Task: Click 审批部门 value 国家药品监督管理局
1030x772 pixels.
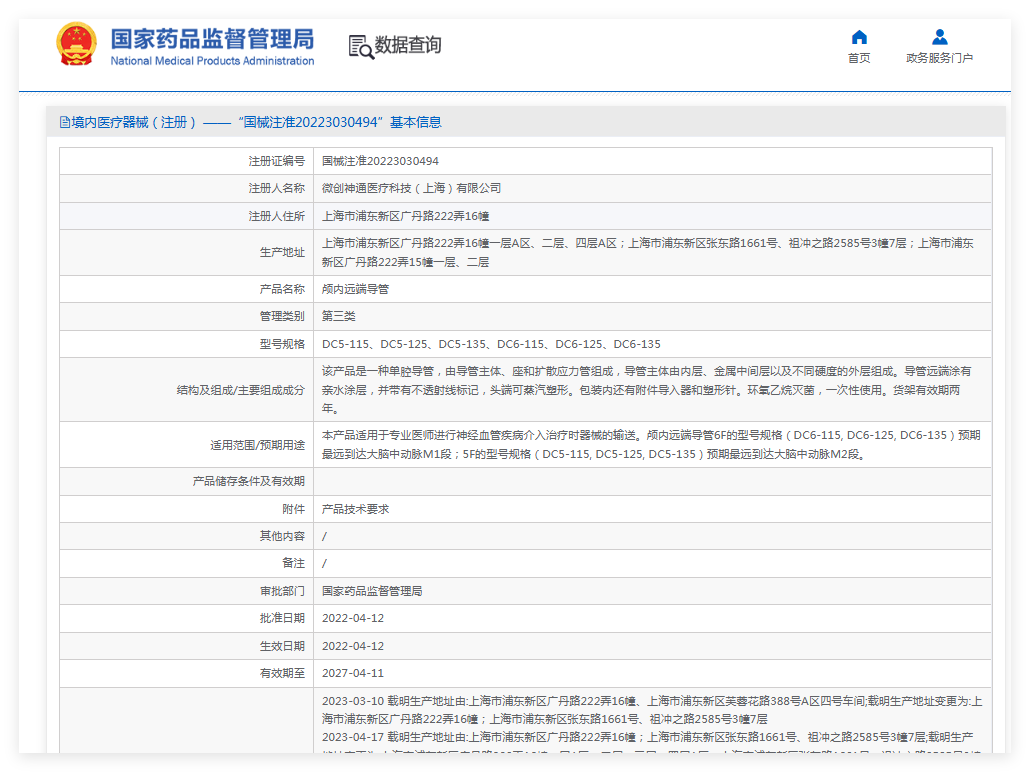Action: tap(372, 591)
